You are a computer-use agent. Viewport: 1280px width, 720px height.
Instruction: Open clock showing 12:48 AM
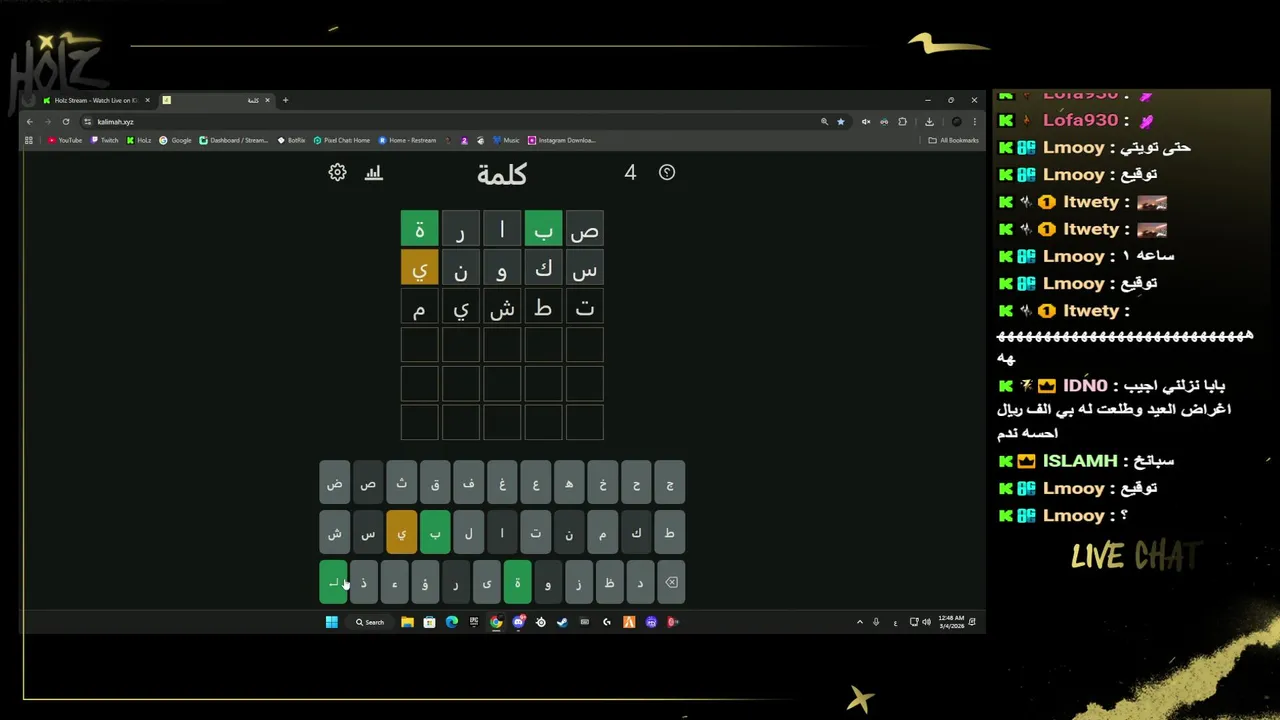952,622
